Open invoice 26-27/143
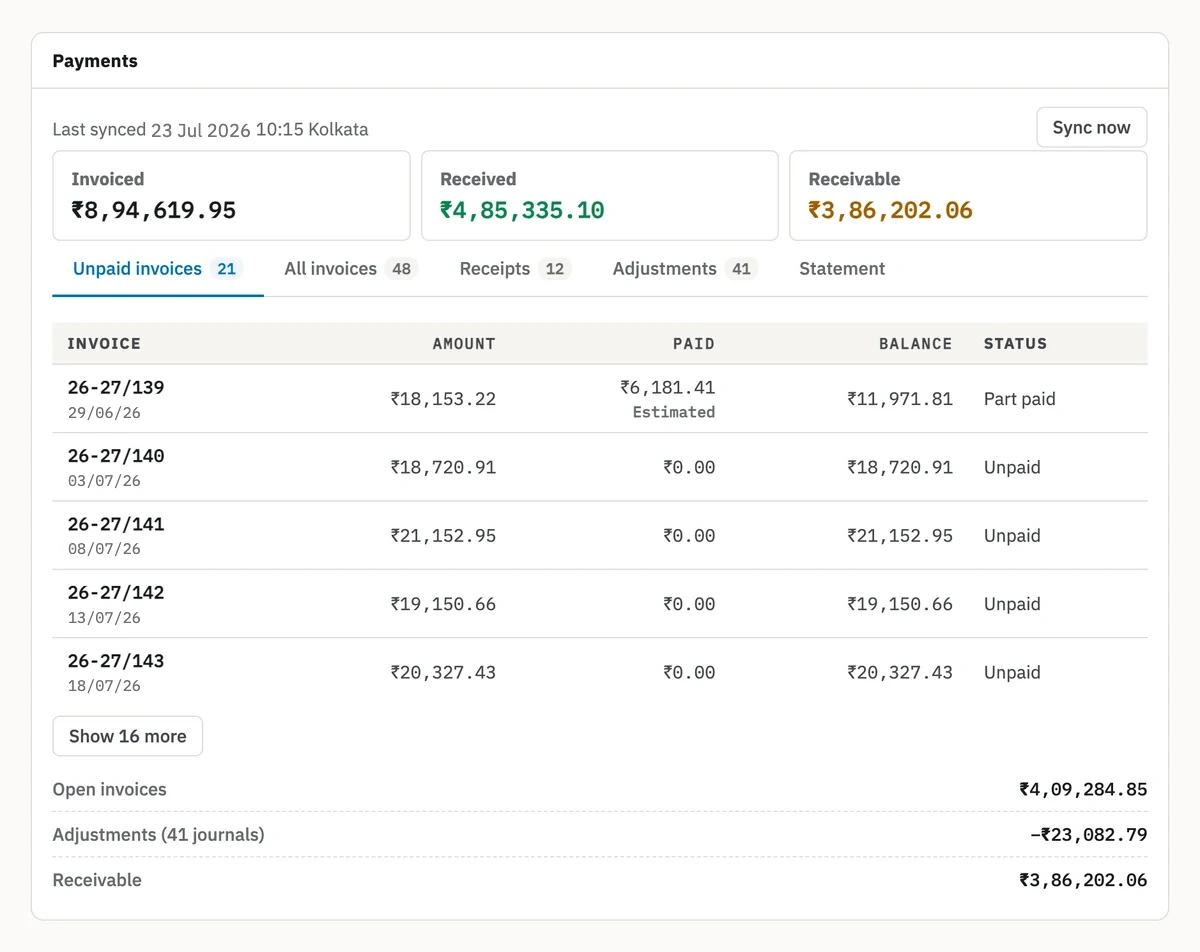The width and height of the screenshot is (1200, 952). pos(116,661)
